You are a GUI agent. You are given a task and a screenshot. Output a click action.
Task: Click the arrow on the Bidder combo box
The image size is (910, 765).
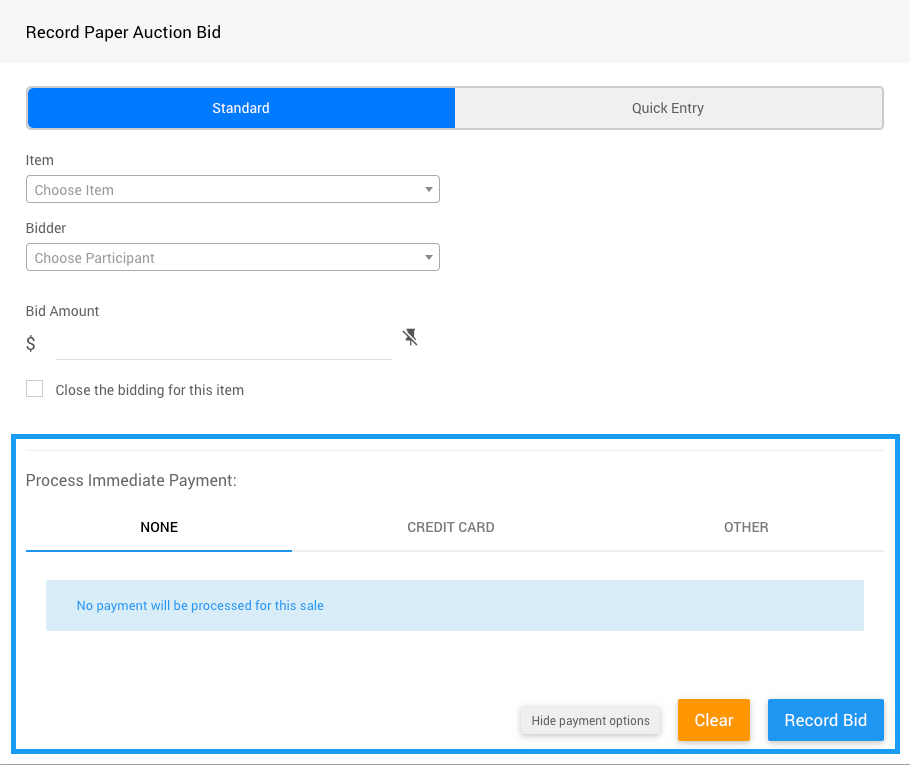[428, 258]
